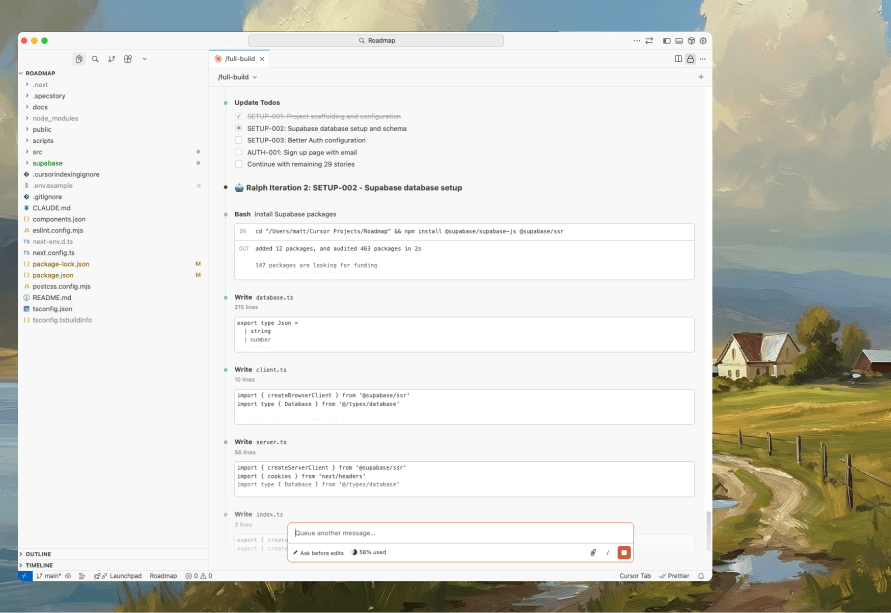The width and height of the screenshot is (891, 613).
Task: Open the Extensions view icon
Action: [x=128, y=59]
